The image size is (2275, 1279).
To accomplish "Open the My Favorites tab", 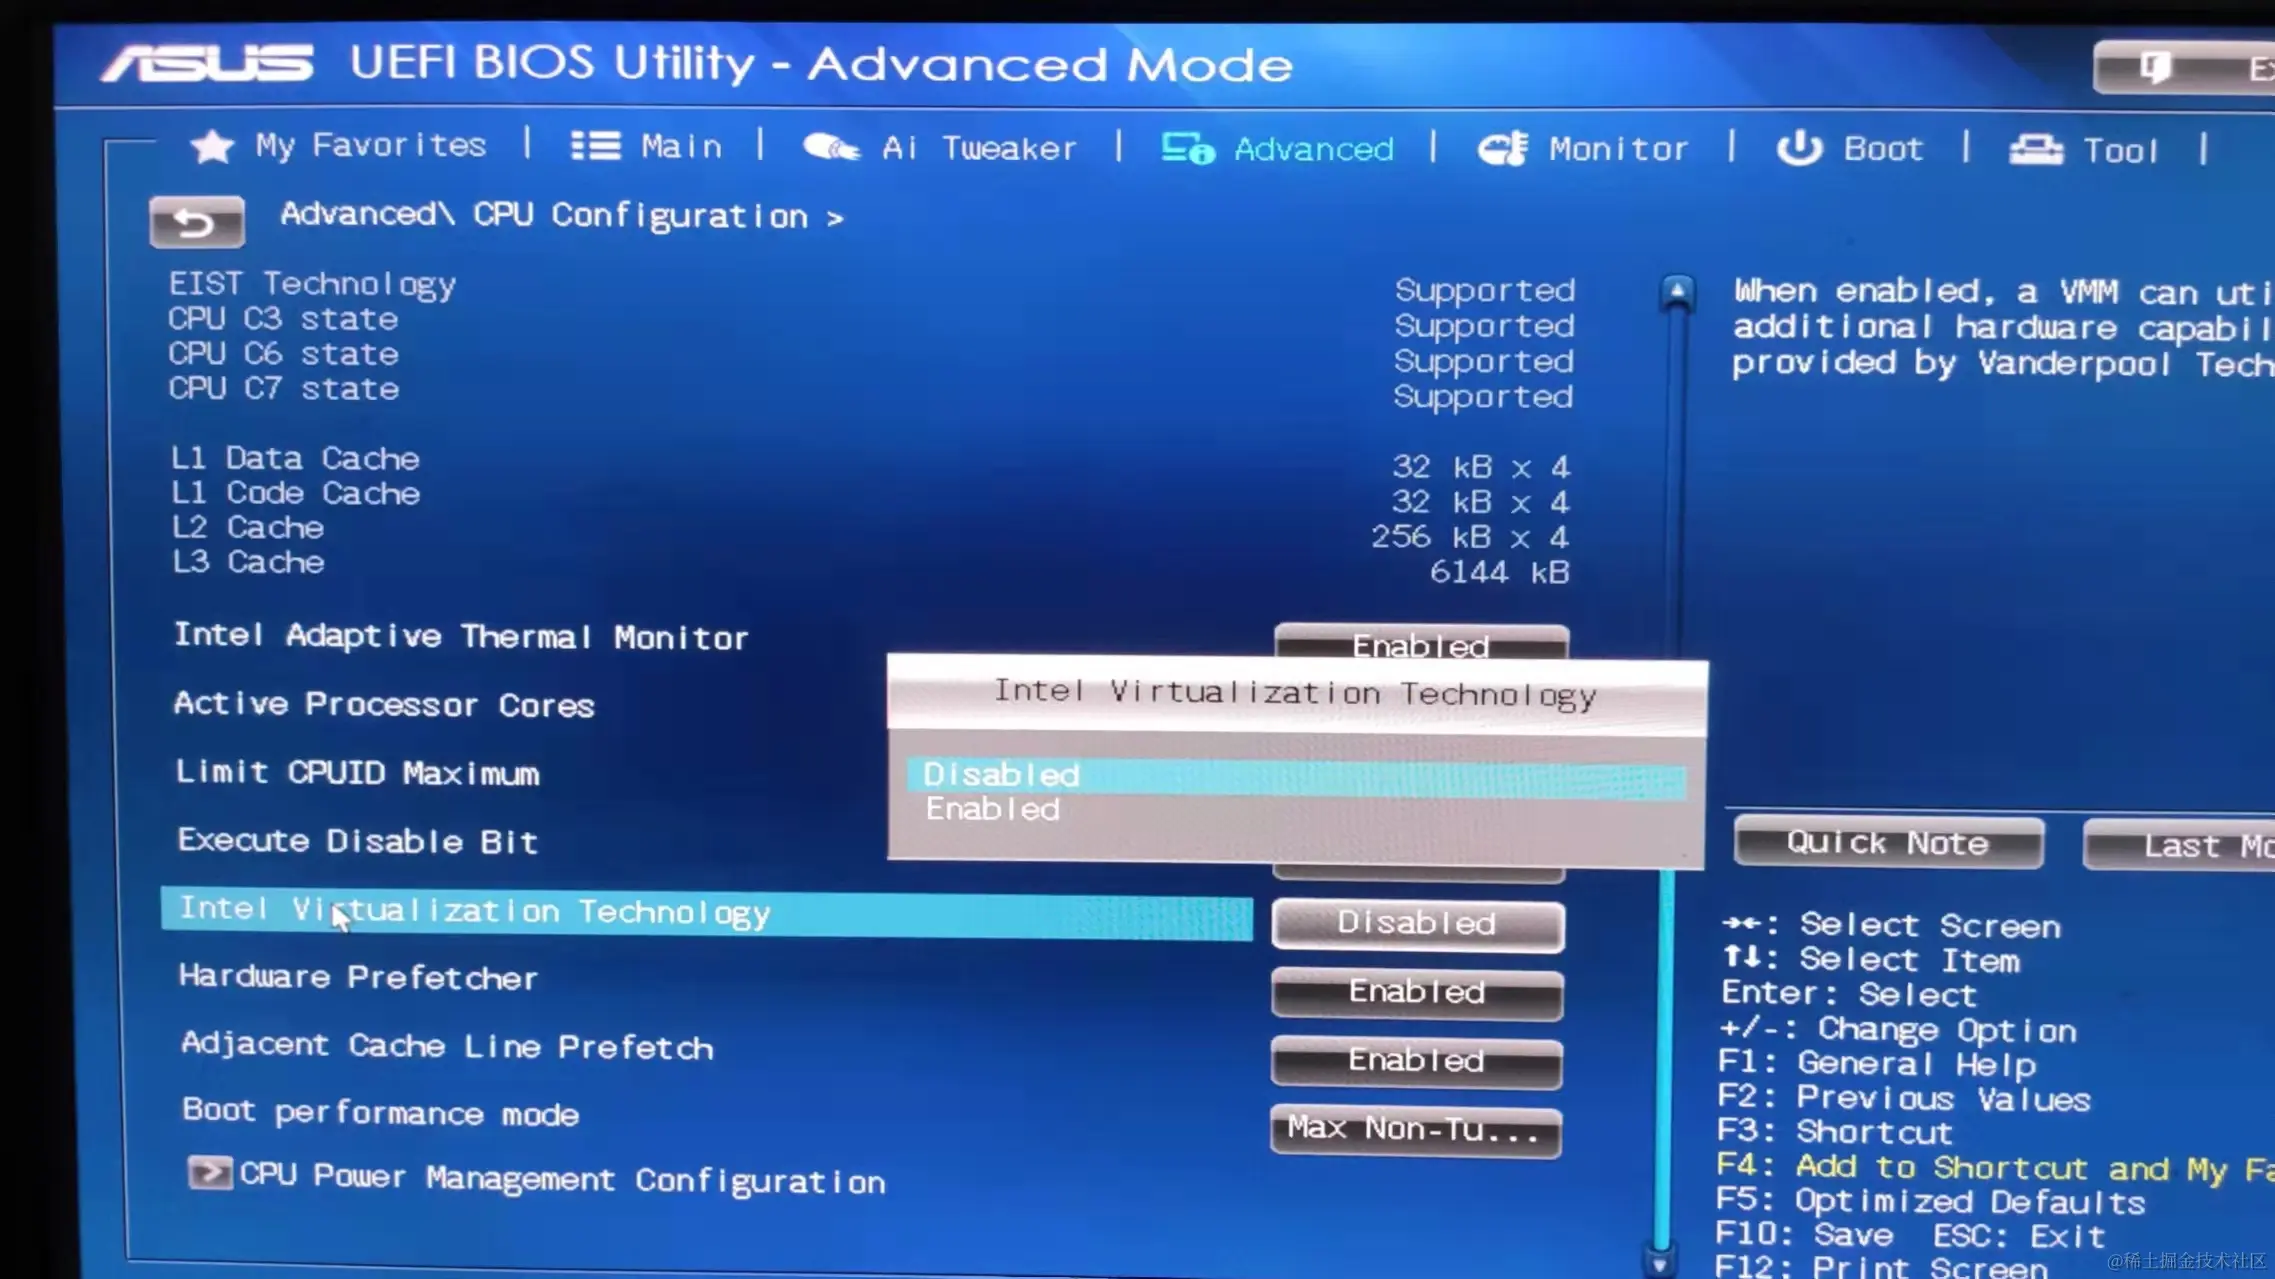I will pyautogui.click(x=339, y=146).
